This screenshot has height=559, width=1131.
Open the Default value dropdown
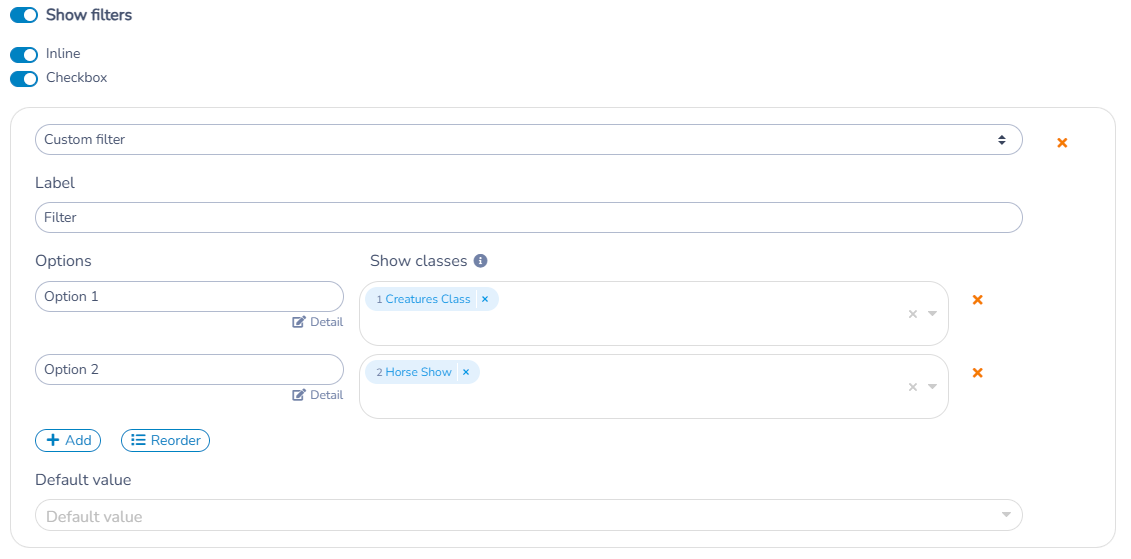tap(529, 515)
